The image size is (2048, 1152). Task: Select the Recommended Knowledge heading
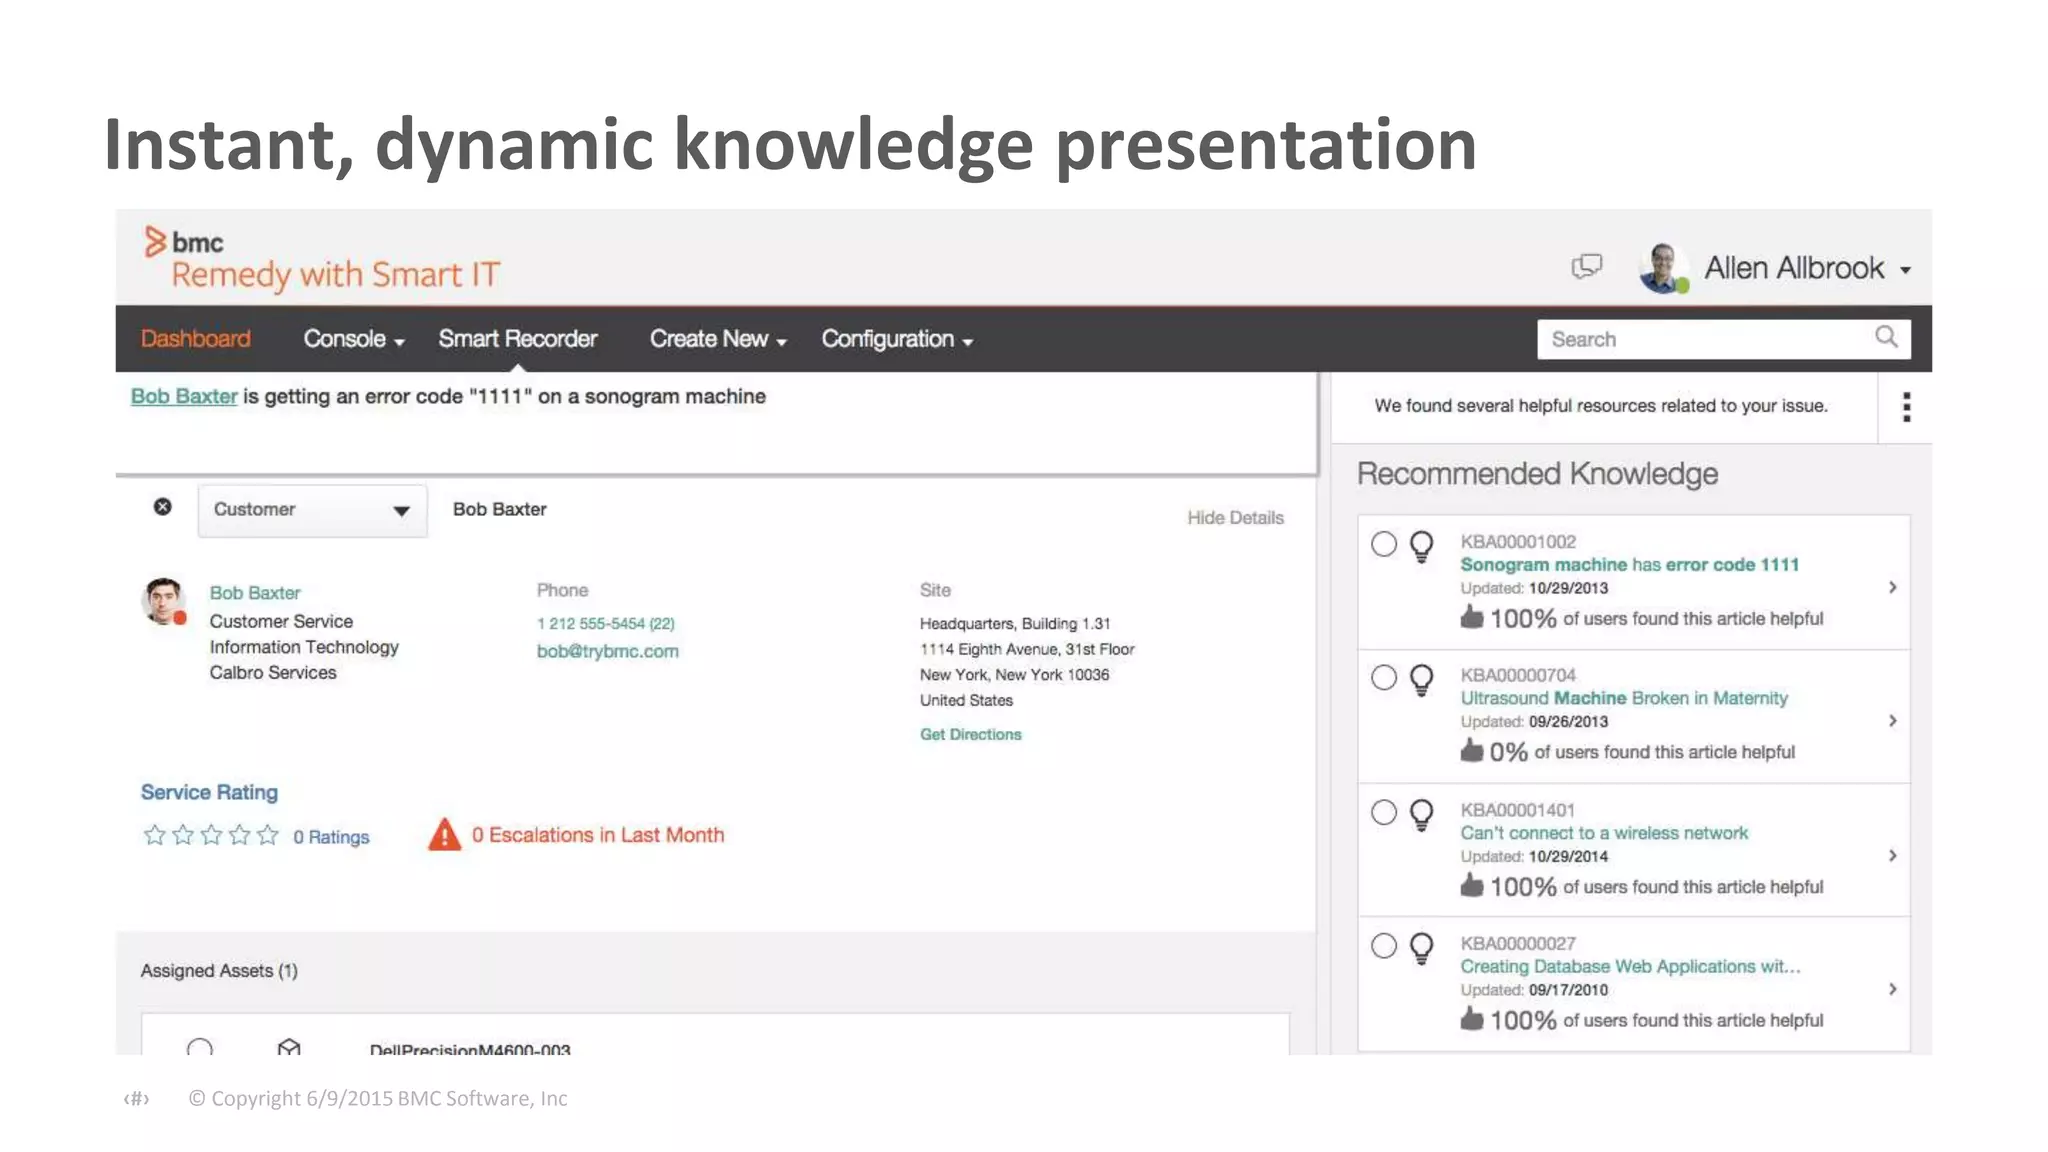click(x=1537, y=474)
